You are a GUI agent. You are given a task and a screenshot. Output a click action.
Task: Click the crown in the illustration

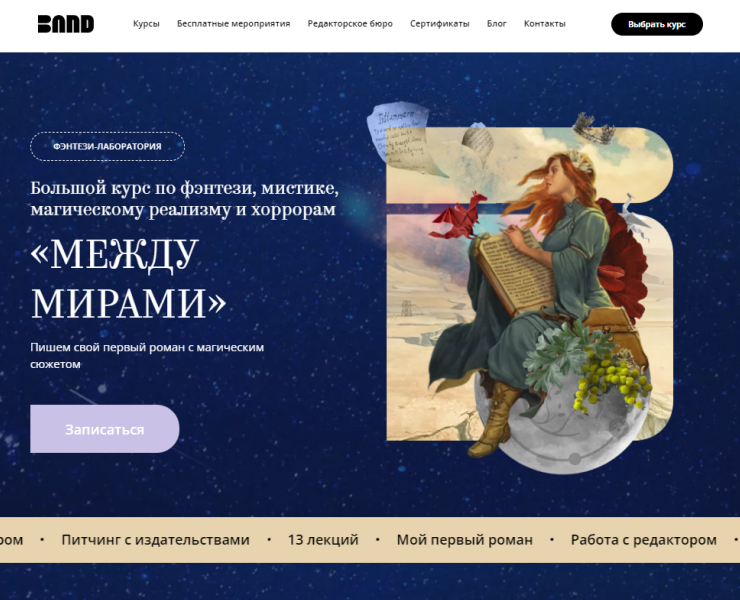click(x=593, y=128)
